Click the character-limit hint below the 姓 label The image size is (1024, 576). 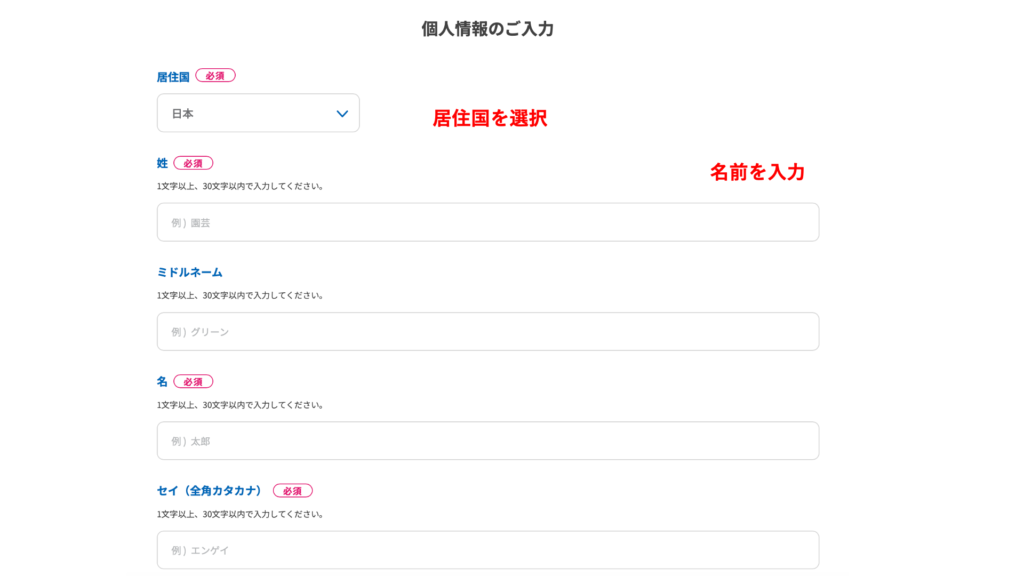click(x=239, y=186)
